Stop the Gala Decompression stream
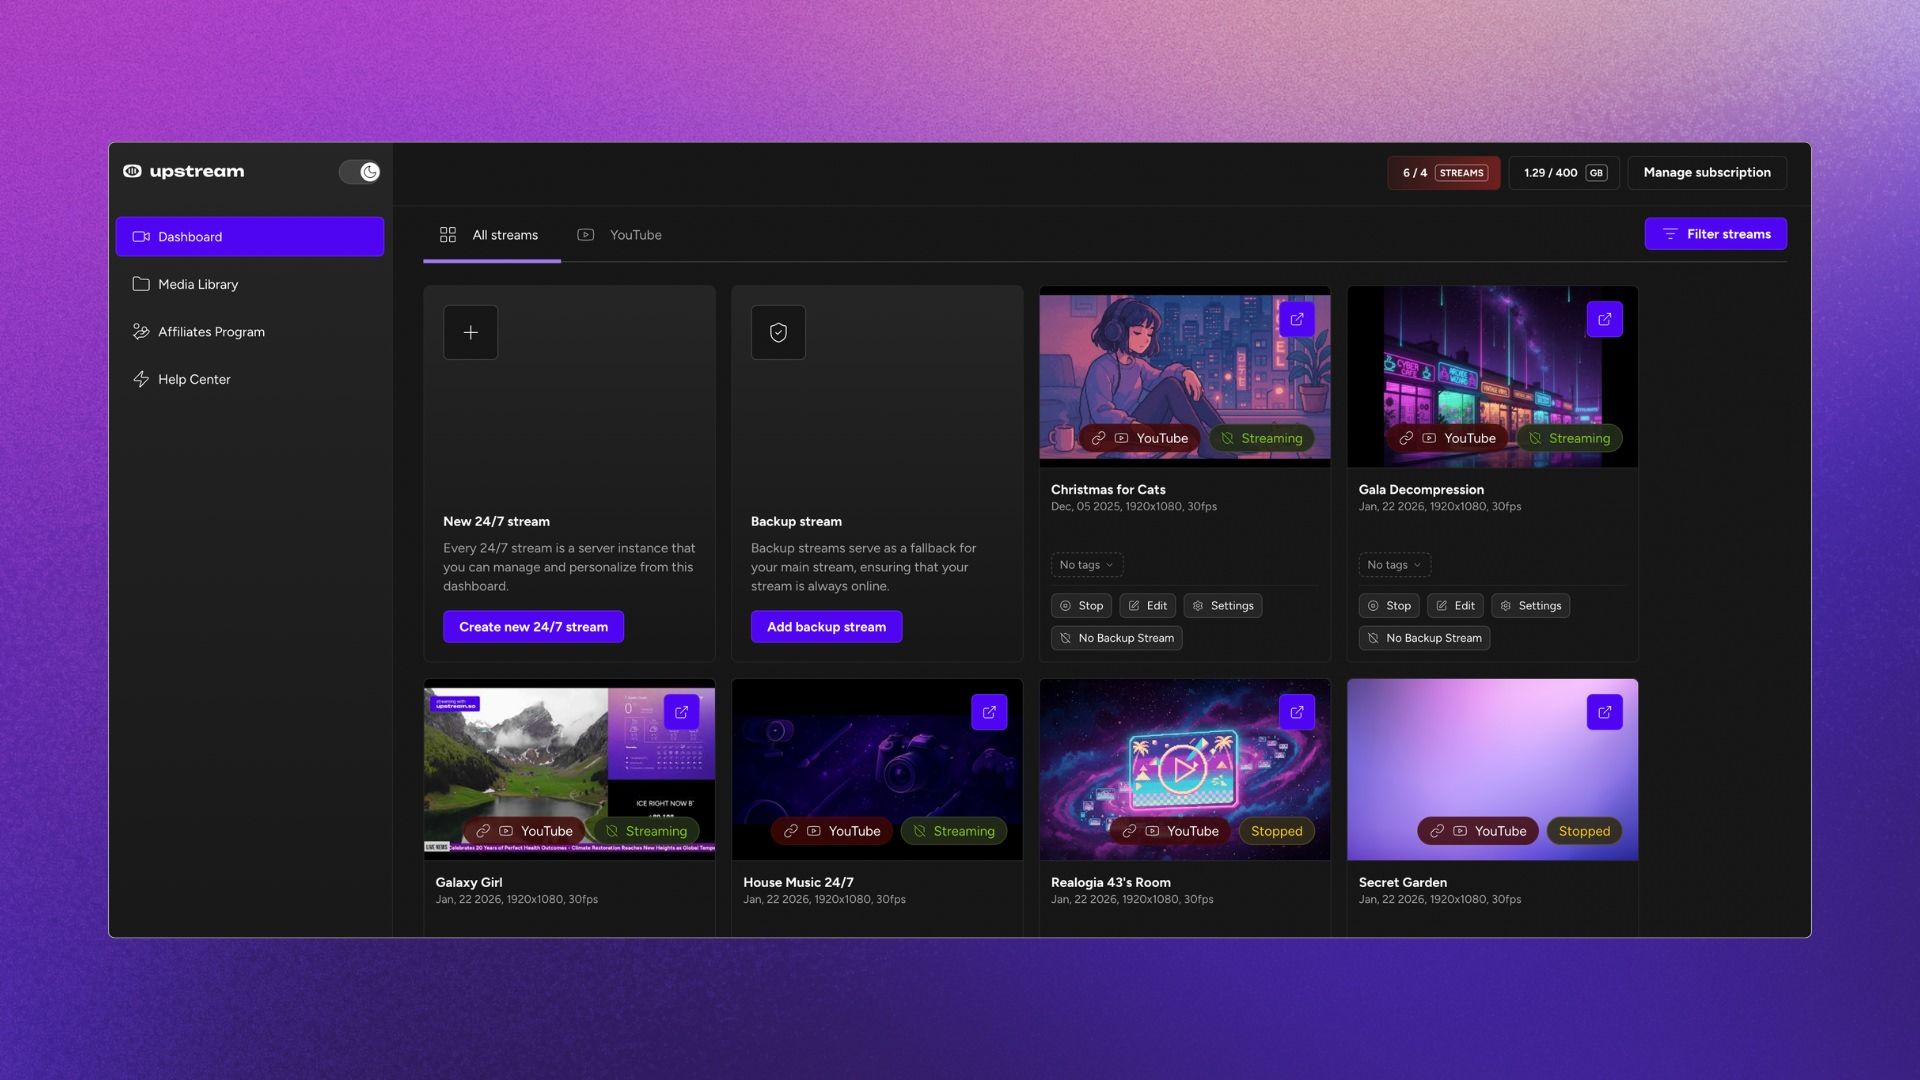The image size is (1920, 1080). [1389, 605]
